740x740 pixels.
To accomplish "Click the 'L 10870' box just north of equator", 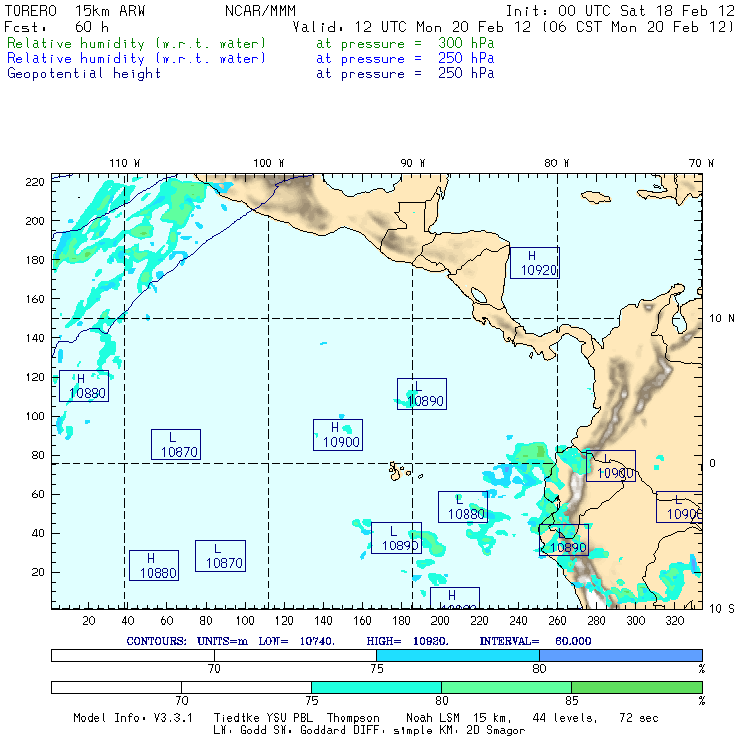I will (176, 445).
